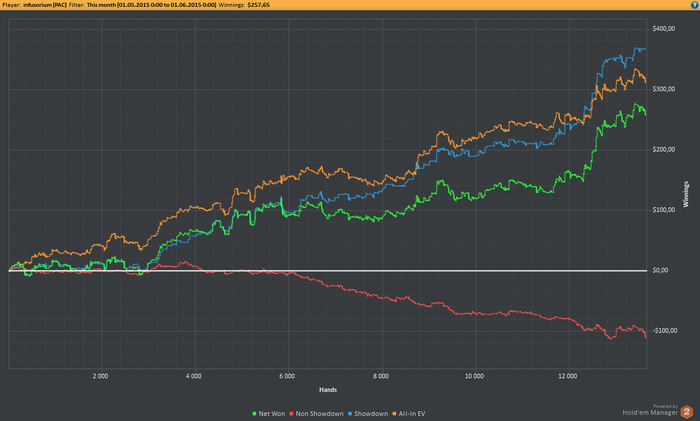The height and width of the screenshot is (421, 700).
Task: Click the 8 000 hands axis label
Action: click(381, 376)
